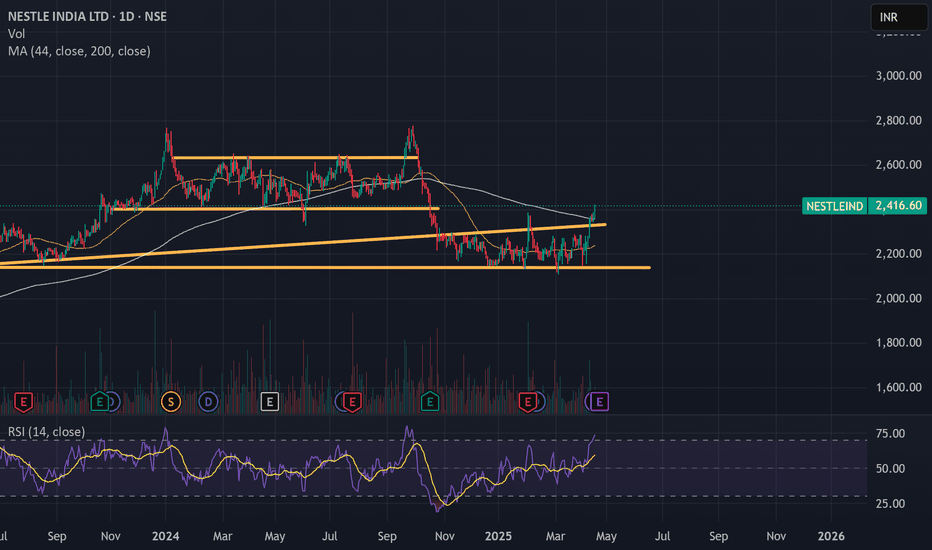Click the 3,000.00 price axis label
This screenshot has width=932, height=550.
pos(899,76)
